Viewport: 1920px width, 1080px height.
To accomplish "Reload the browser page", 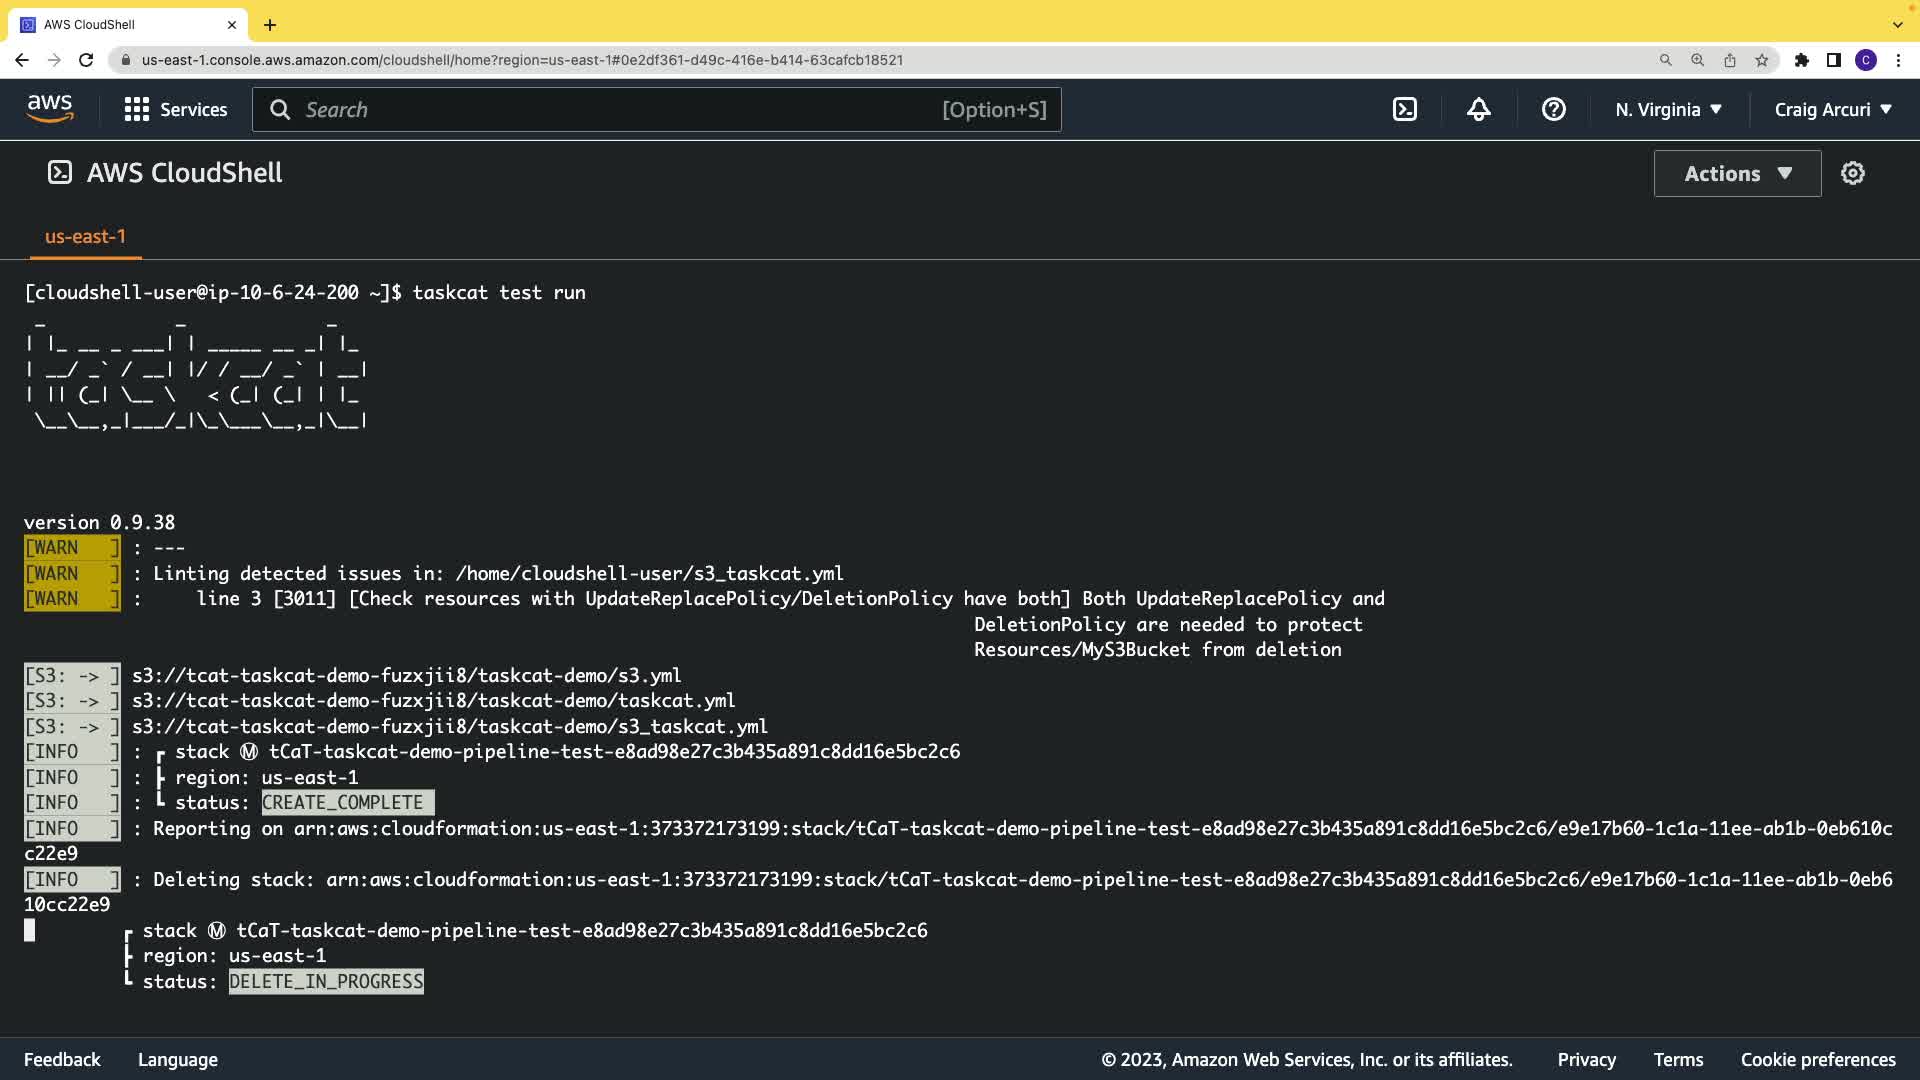I will (86, 60).
